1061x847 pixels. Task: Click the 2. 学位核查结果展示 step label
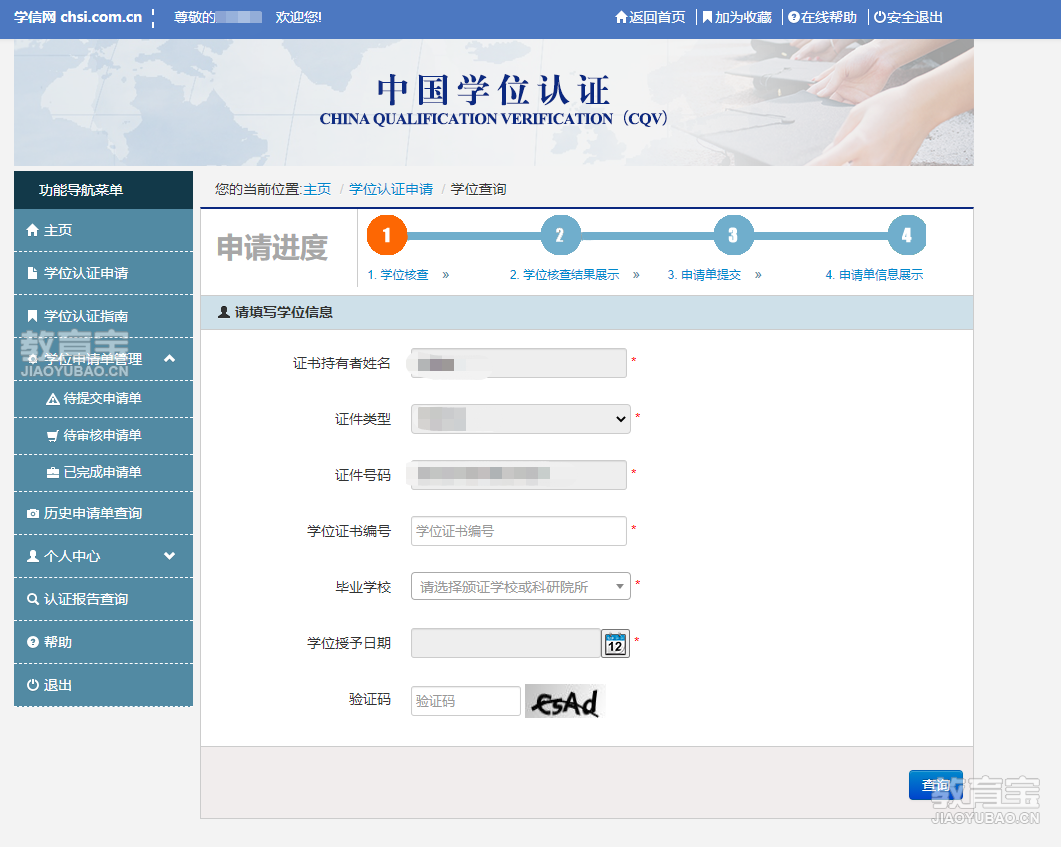point(564,275)
